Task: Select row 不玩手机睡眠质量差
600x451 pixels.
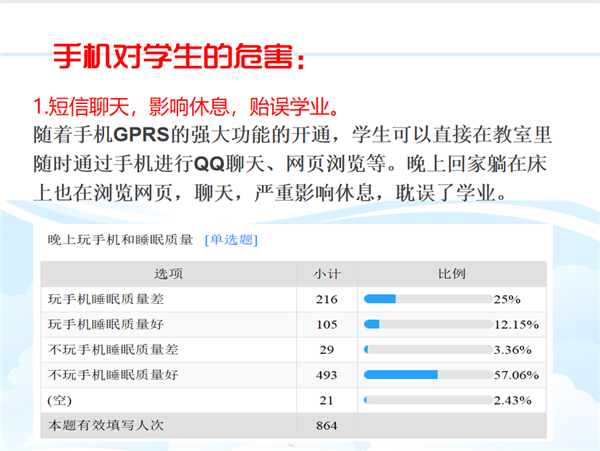Action: 293,350
